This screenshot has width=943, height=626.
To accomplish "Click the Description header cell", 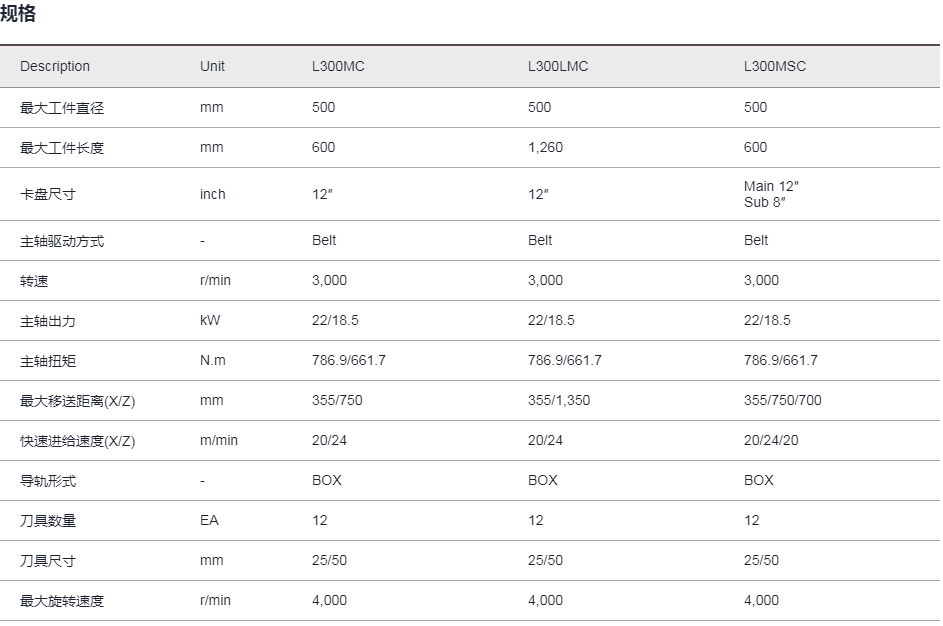I will point(55,66).
